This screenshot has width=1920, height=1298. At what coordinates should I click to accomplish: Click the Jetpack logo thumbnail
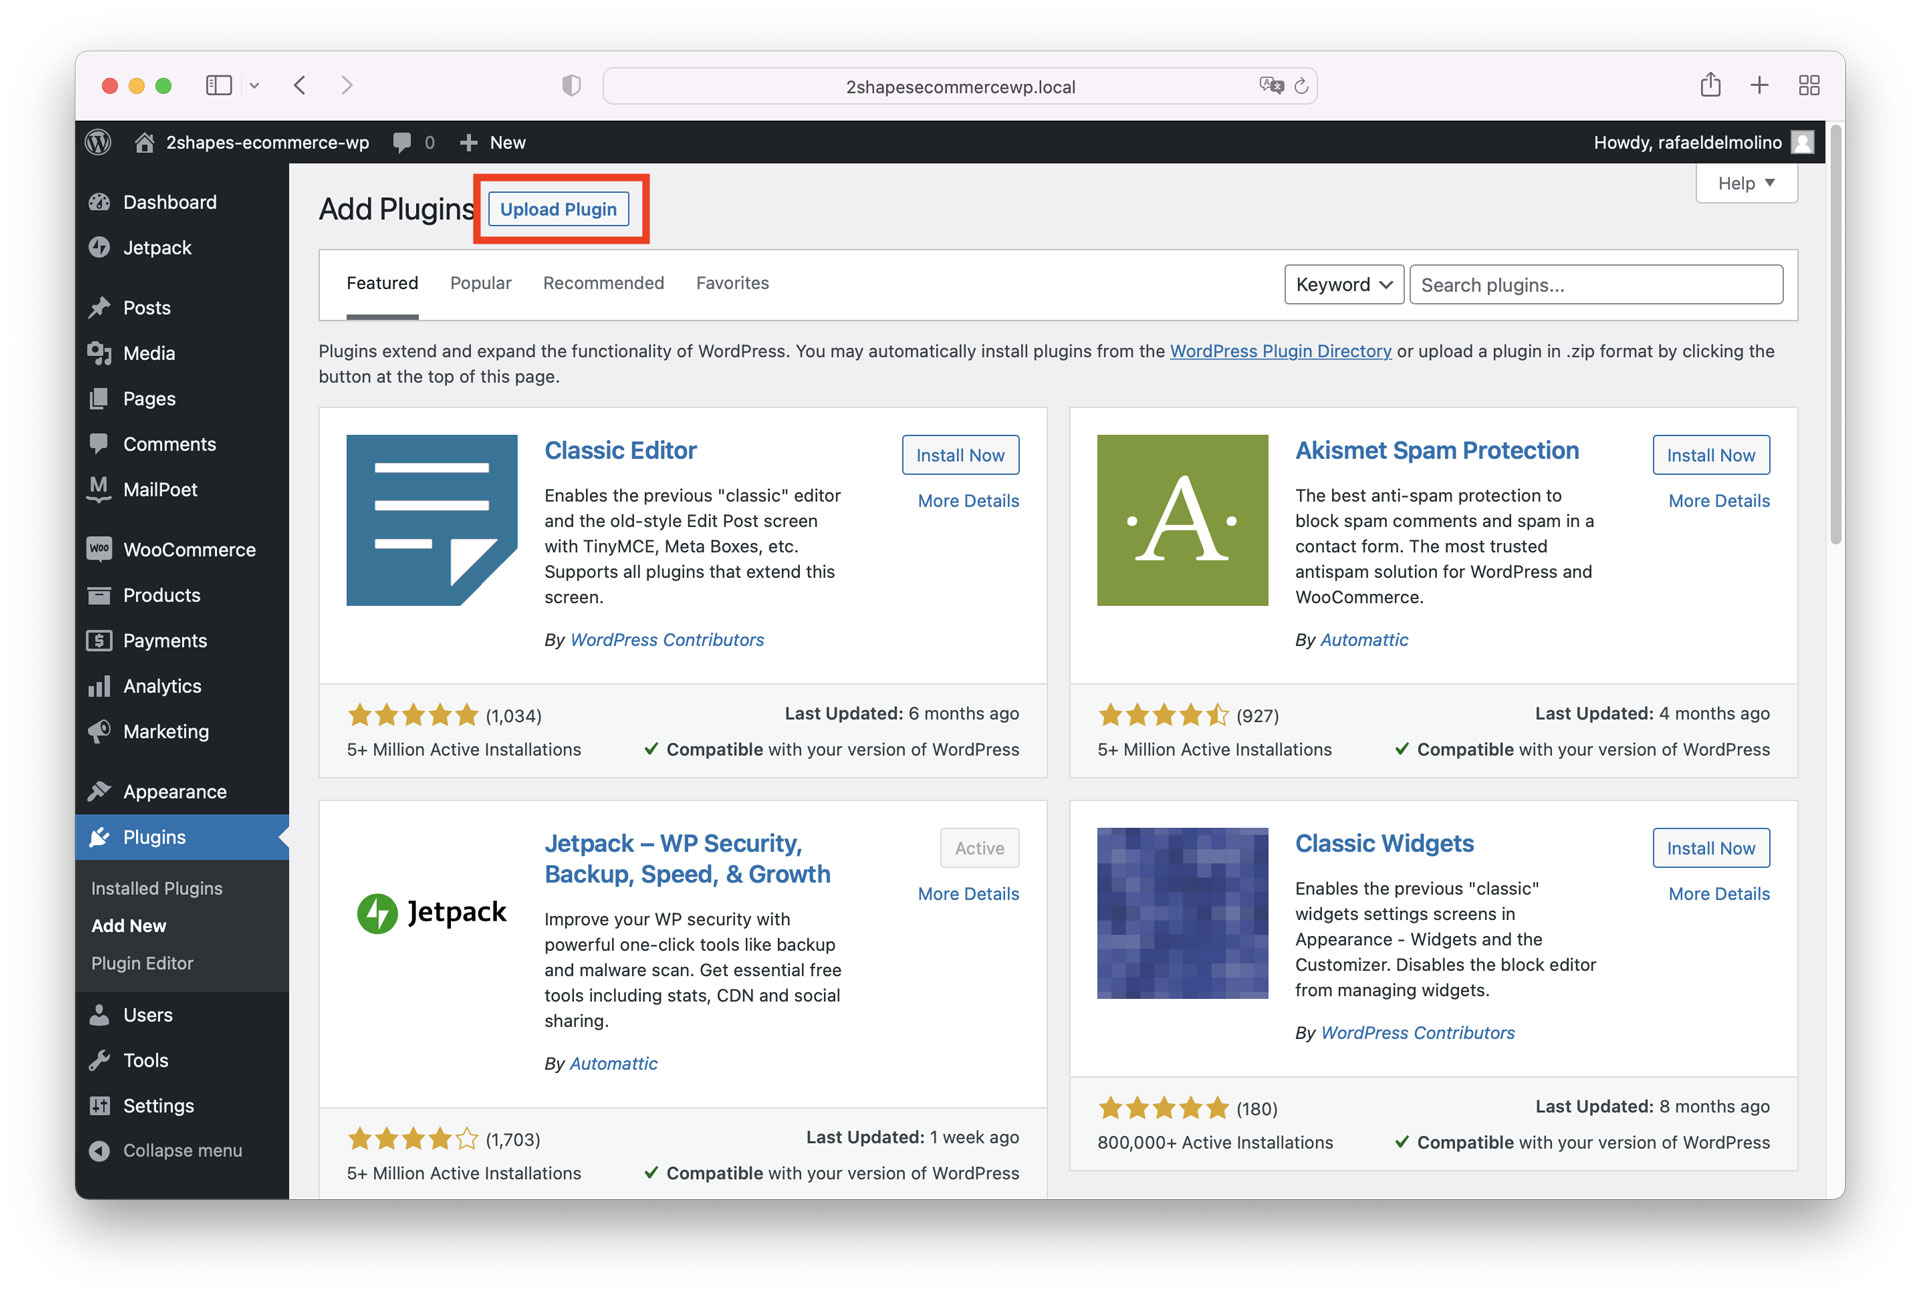(432, 913)
